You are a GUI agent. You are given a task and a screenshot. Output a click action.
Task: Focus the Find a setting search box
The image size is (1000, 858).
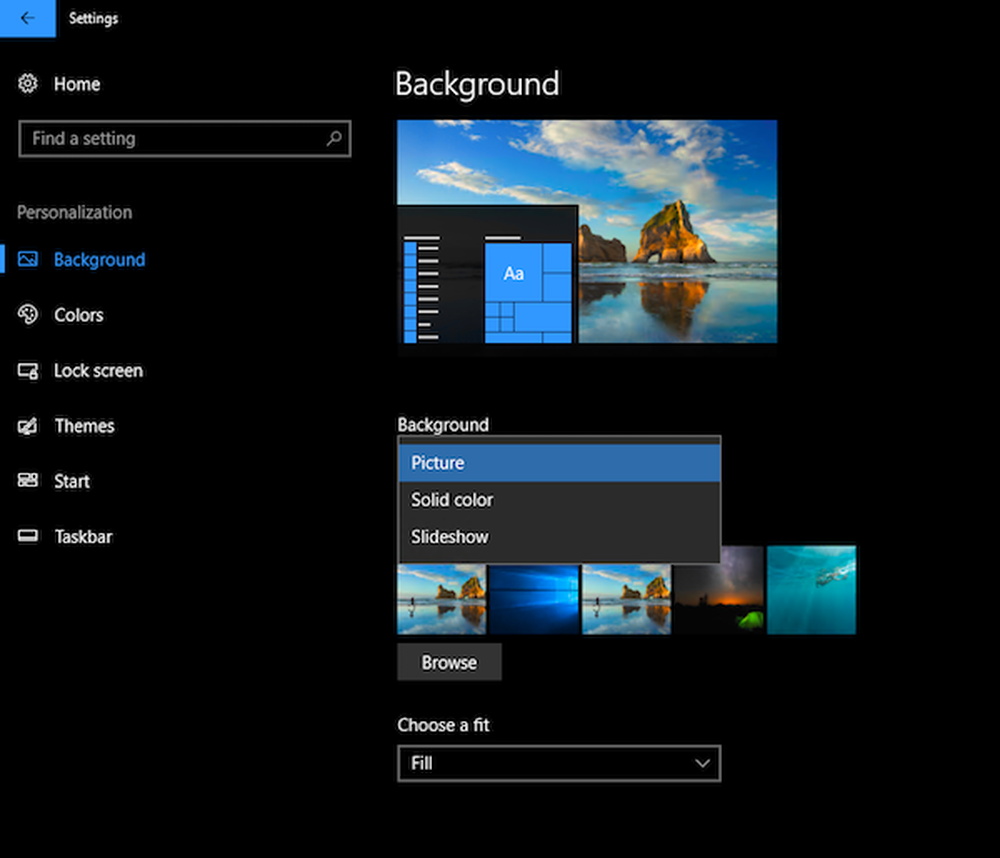170,139
